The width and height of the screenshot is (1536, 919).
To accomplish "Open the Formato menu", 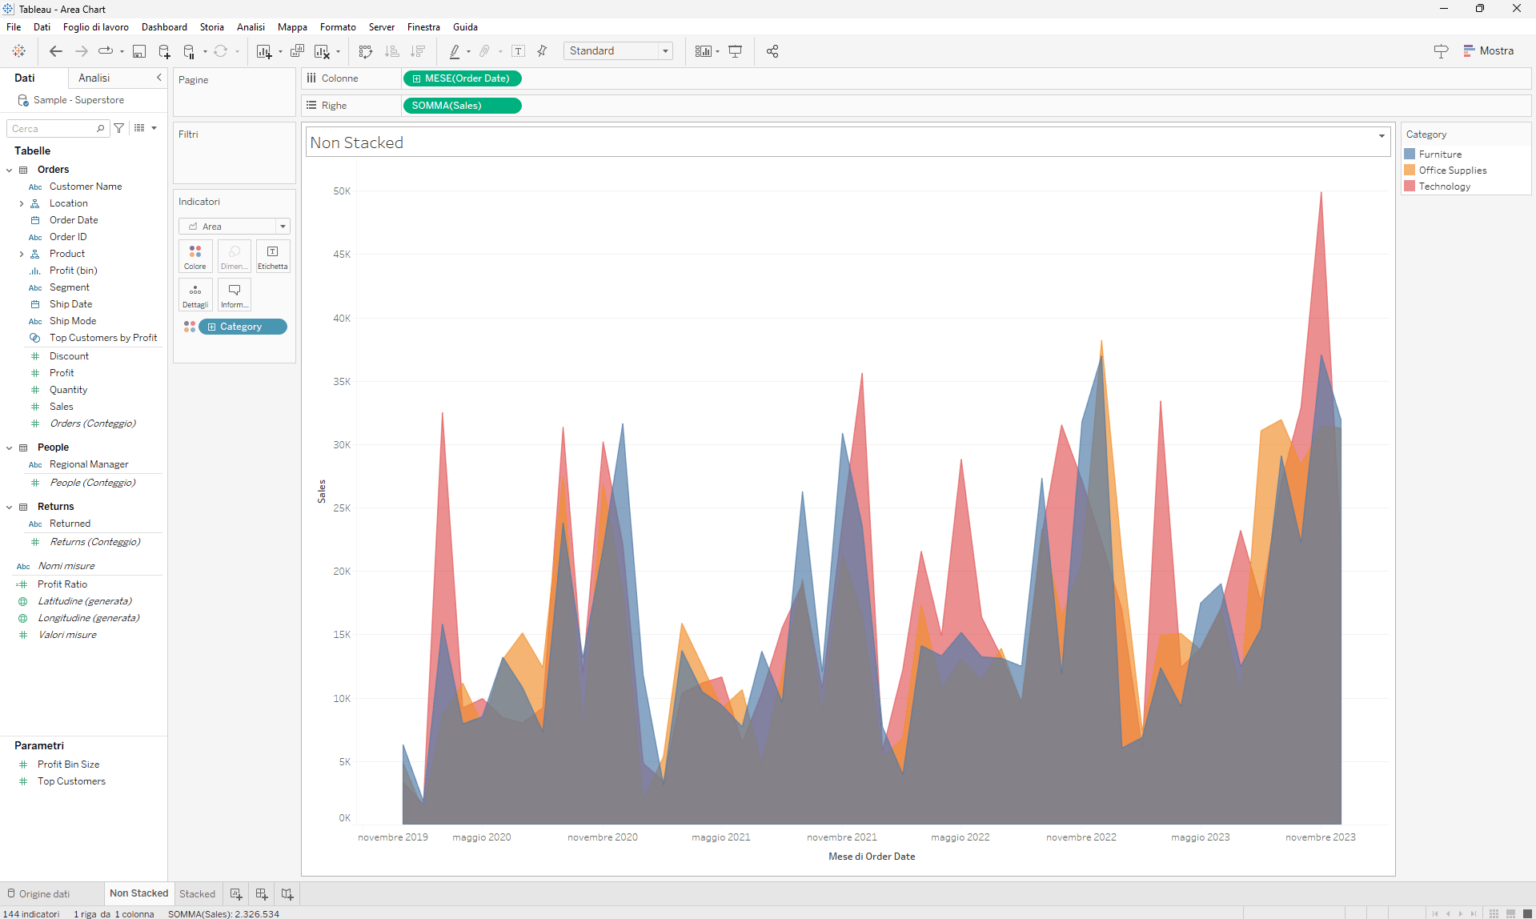I will [x=338, y=27].
